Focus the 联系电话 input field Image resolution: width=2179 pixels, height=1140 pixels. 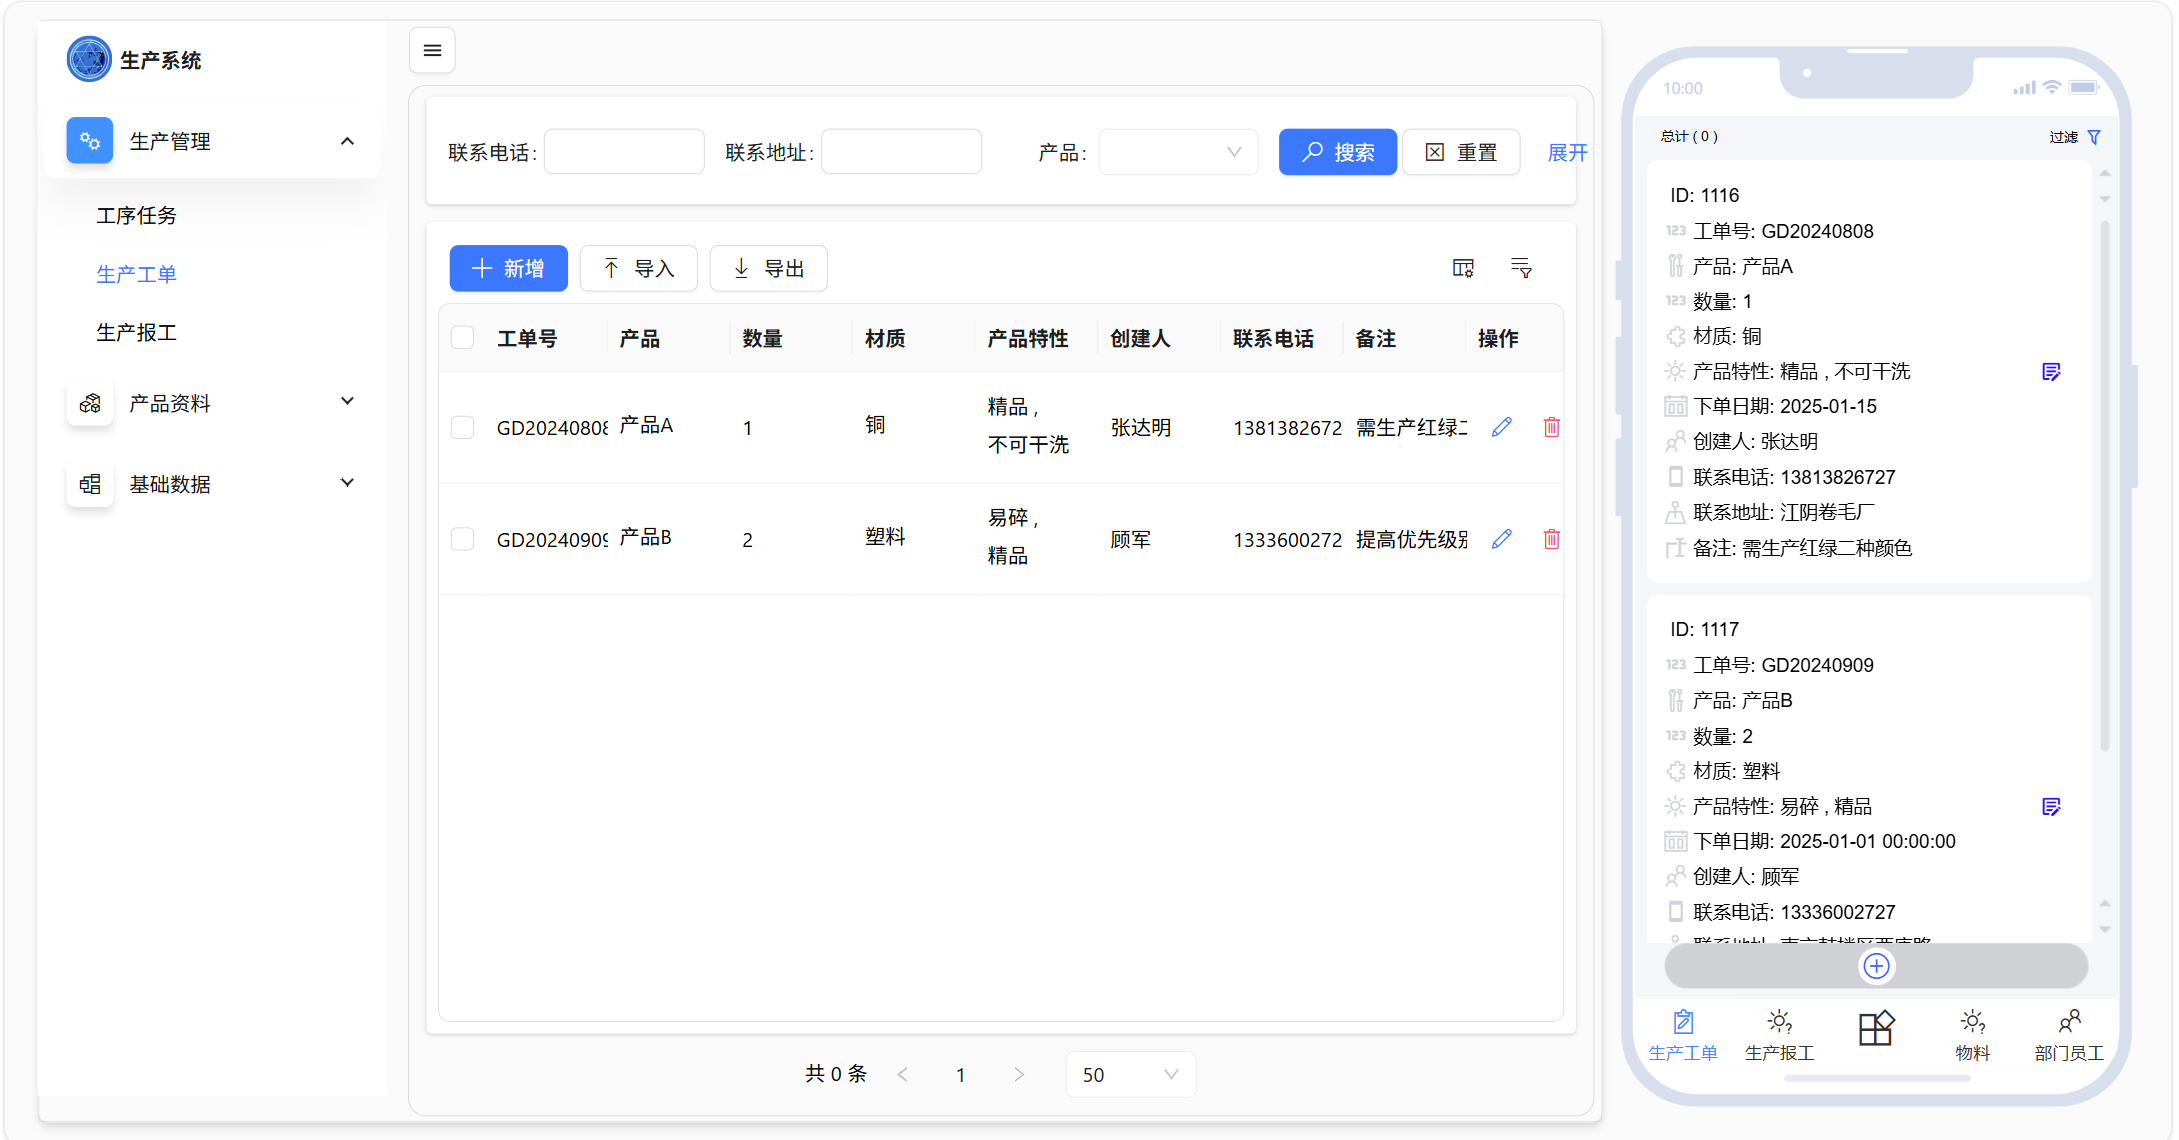point(624,152)
